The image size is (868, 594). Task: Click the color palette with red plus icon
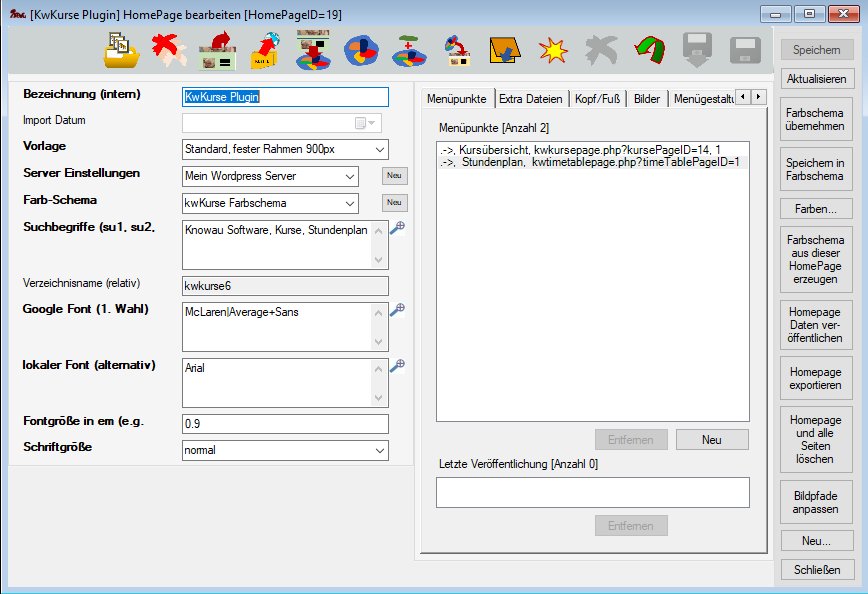[x=409, y=49]
